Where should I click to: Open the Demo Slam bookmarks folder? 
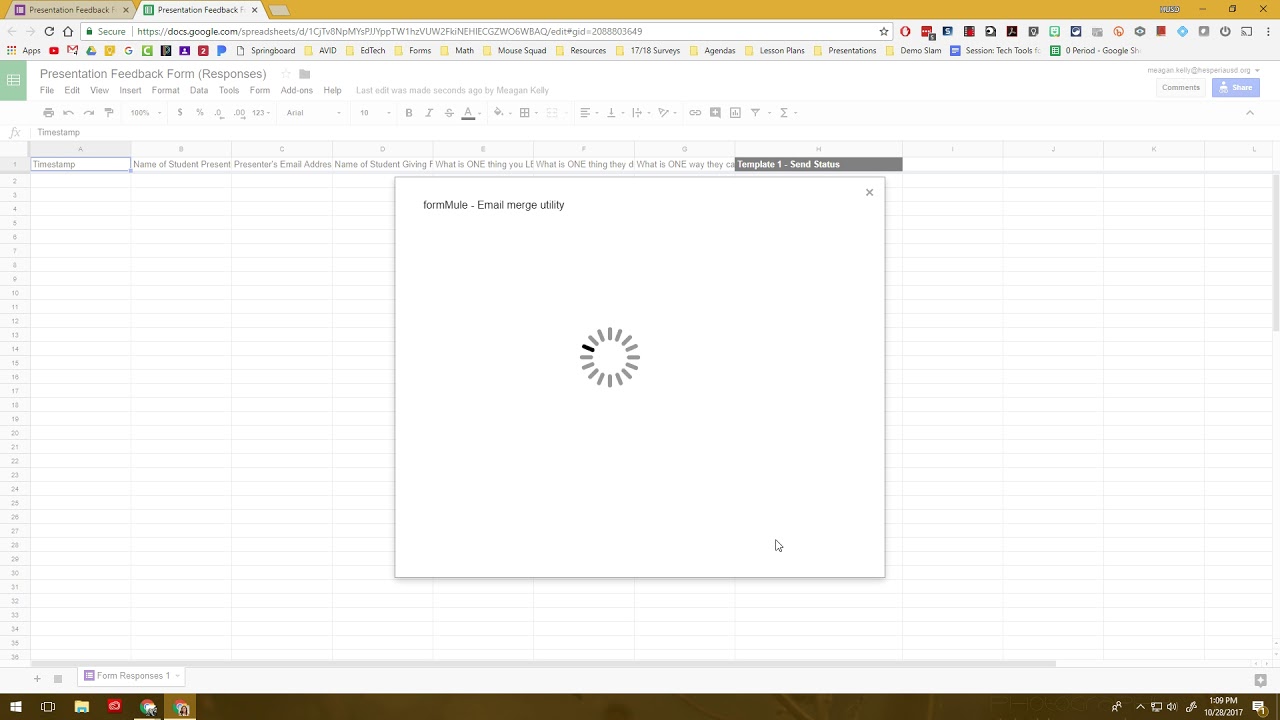coord(913,50)
